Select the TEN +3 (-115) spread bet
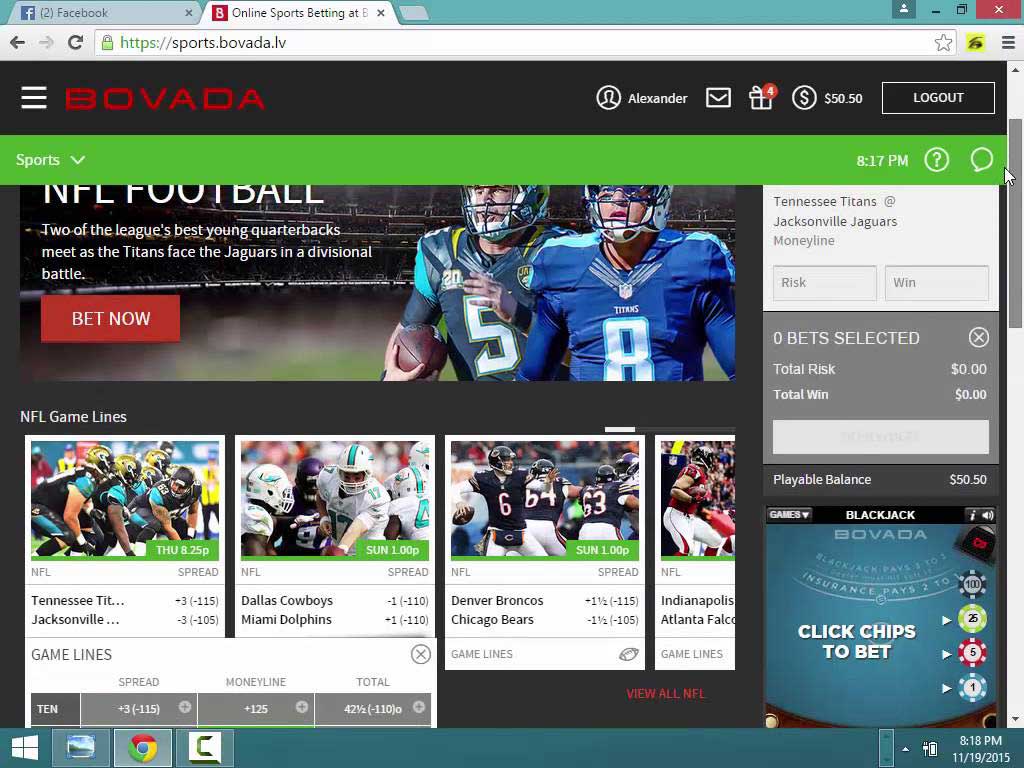This screenshot has height=768, width=1024. point(138,709)
